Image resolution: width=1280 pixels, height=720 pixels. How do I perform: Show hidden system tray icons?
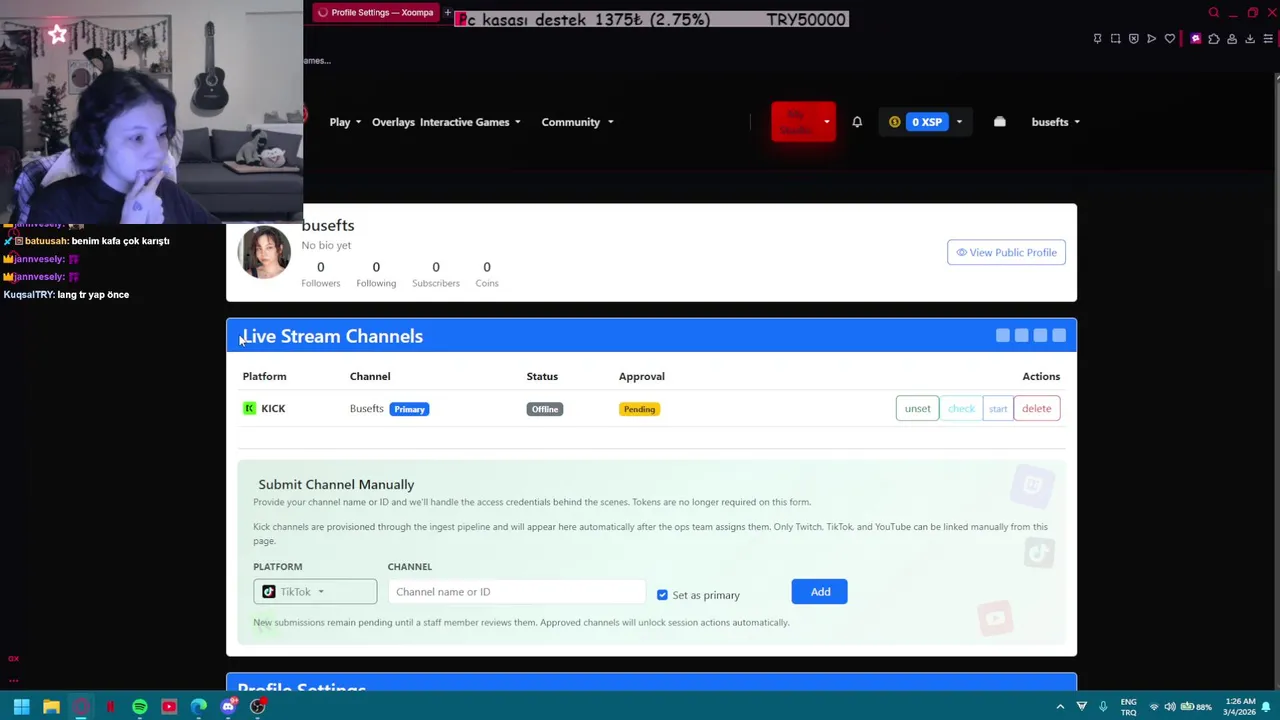click(1060, 707)
